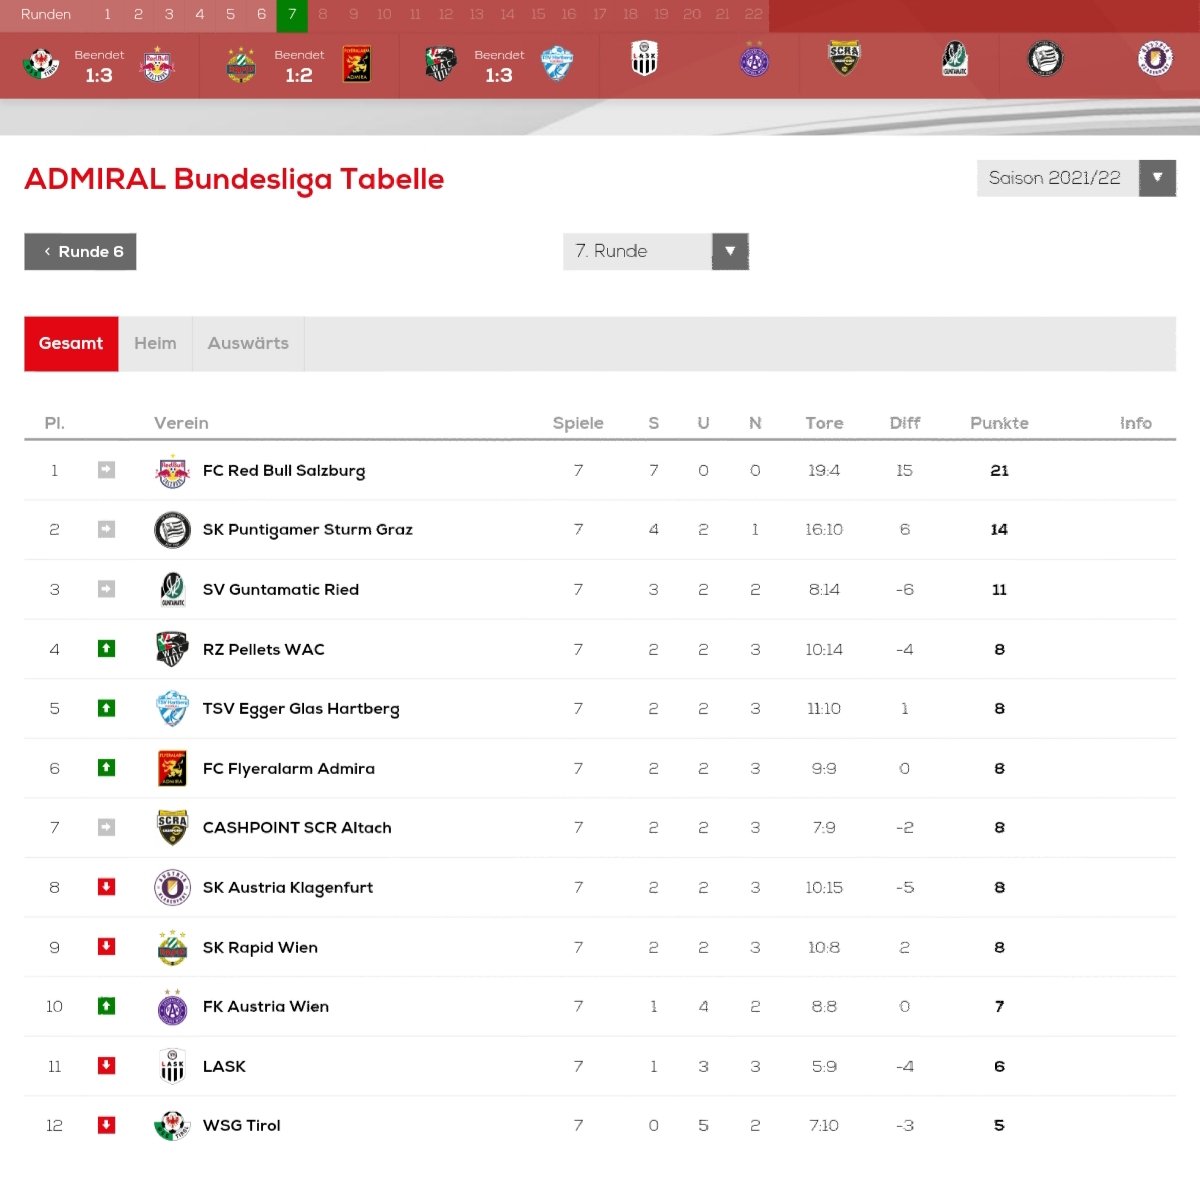This screenshot has width=1200, height=1178.
Task: Open the SK Austria Klagenfurt team name link
Action: coord(288,888)
